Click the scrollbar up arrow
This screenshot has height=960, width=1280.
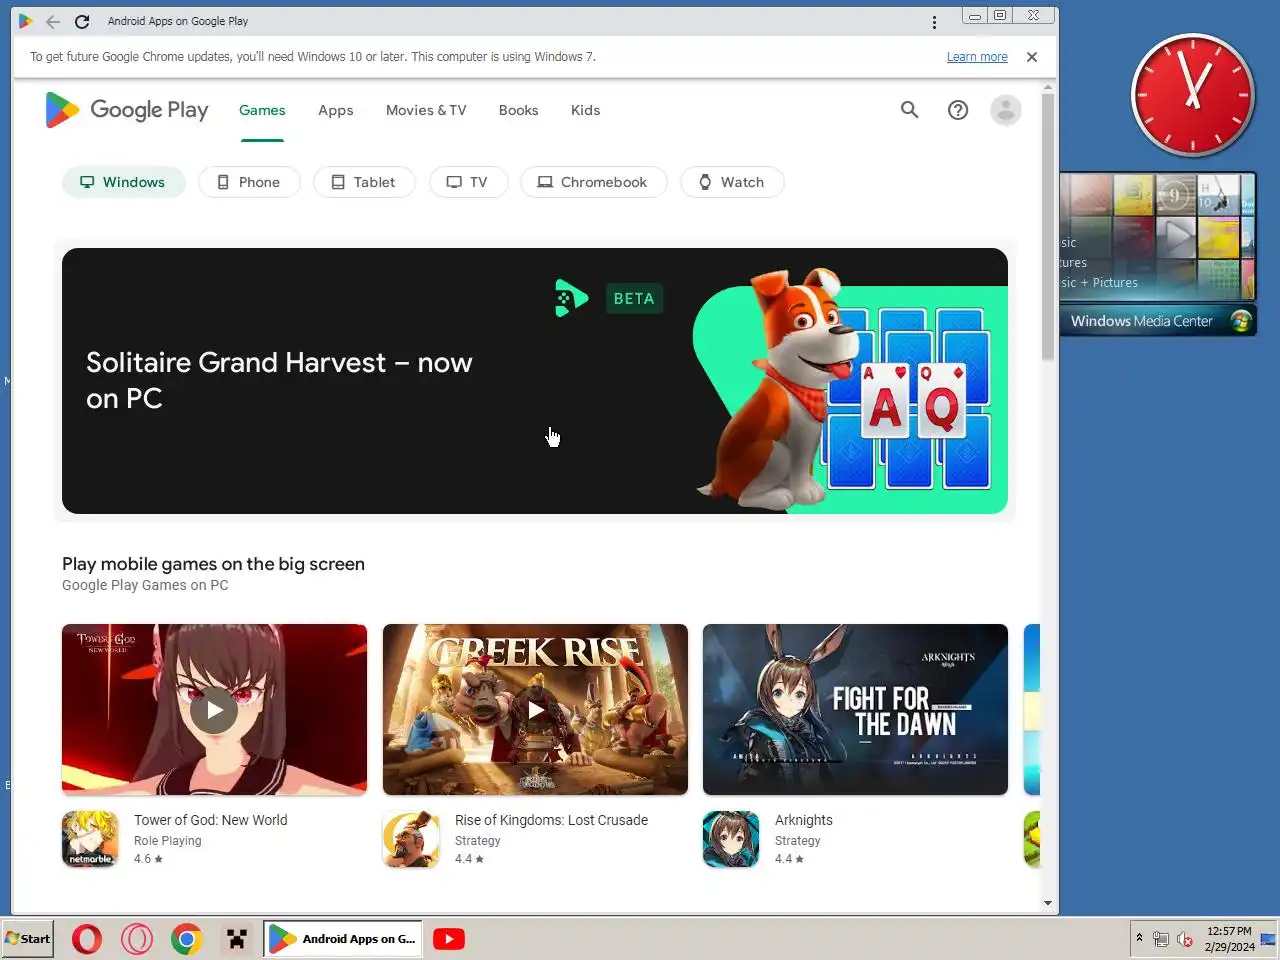1048,88
